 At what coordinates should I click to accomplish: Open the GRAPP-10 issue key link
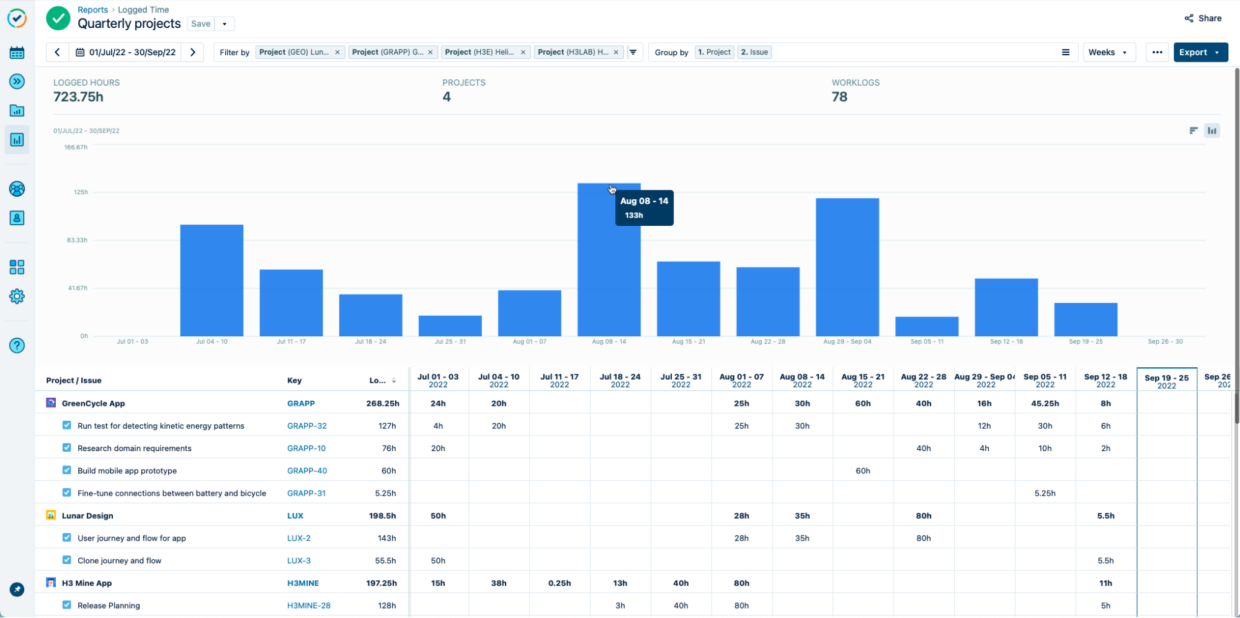pyautogui.click(x=306, y=448)
